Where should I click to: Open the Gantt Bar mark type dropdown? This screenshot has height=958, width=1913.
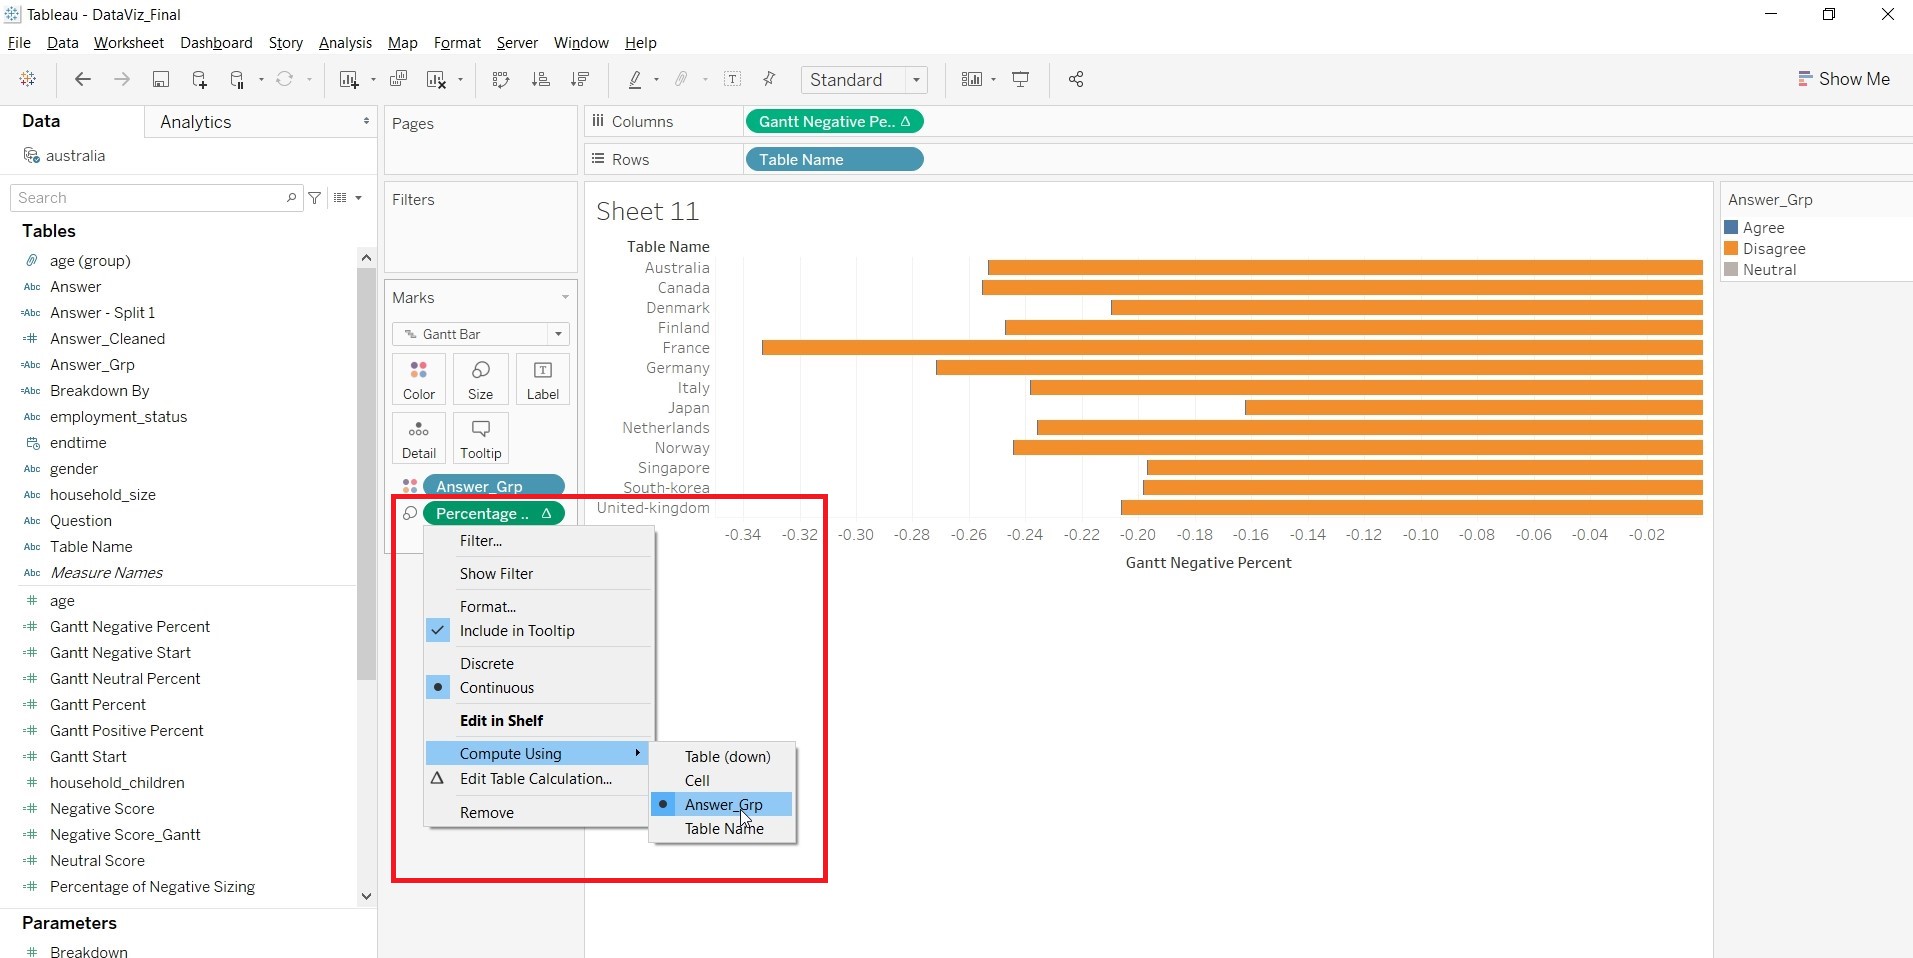pos(480,334)
